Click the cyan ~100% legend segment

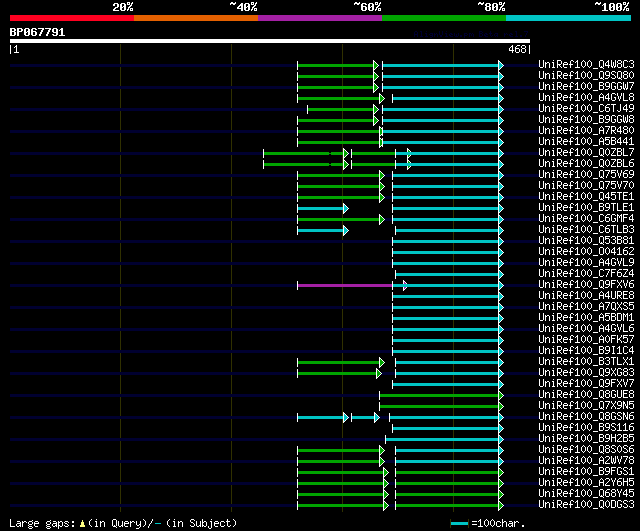[x=568, y=18]
